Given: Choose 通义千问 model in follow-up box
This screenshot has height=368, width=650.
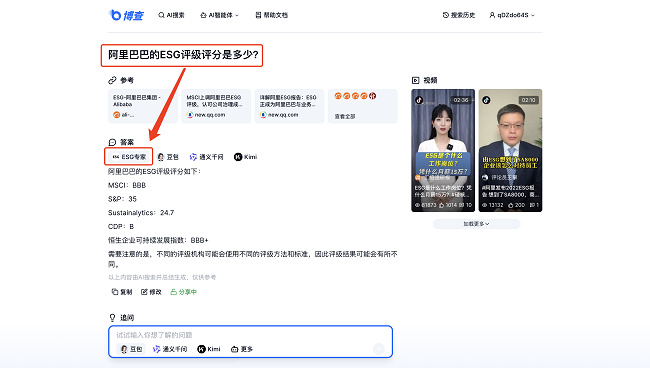Looking at the screenshot, I should pos(170,349).
